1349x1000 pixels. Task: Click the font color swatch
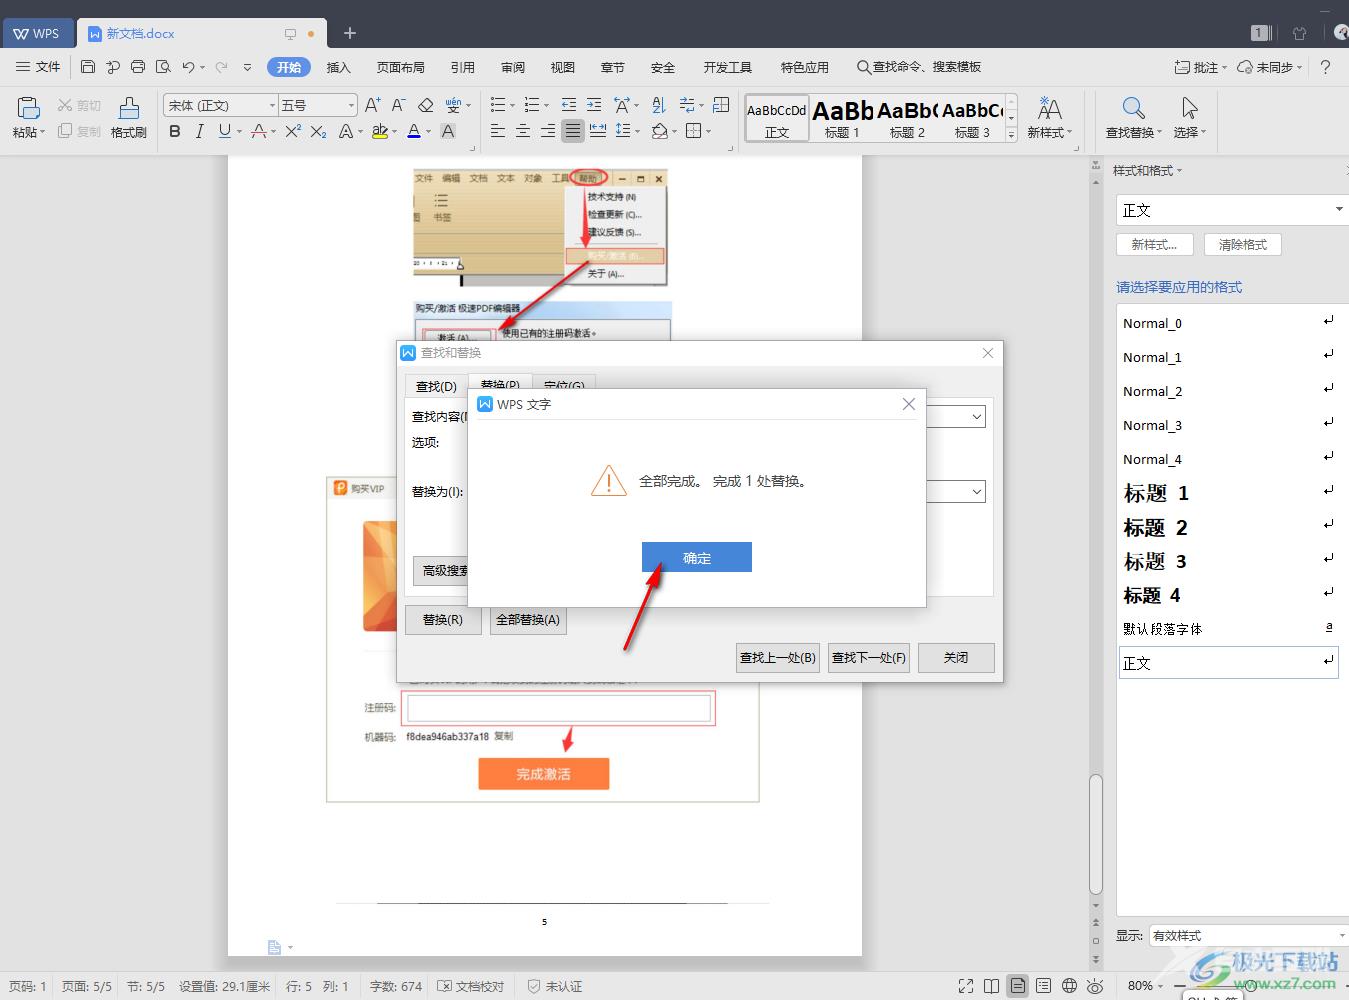[414, 131]
